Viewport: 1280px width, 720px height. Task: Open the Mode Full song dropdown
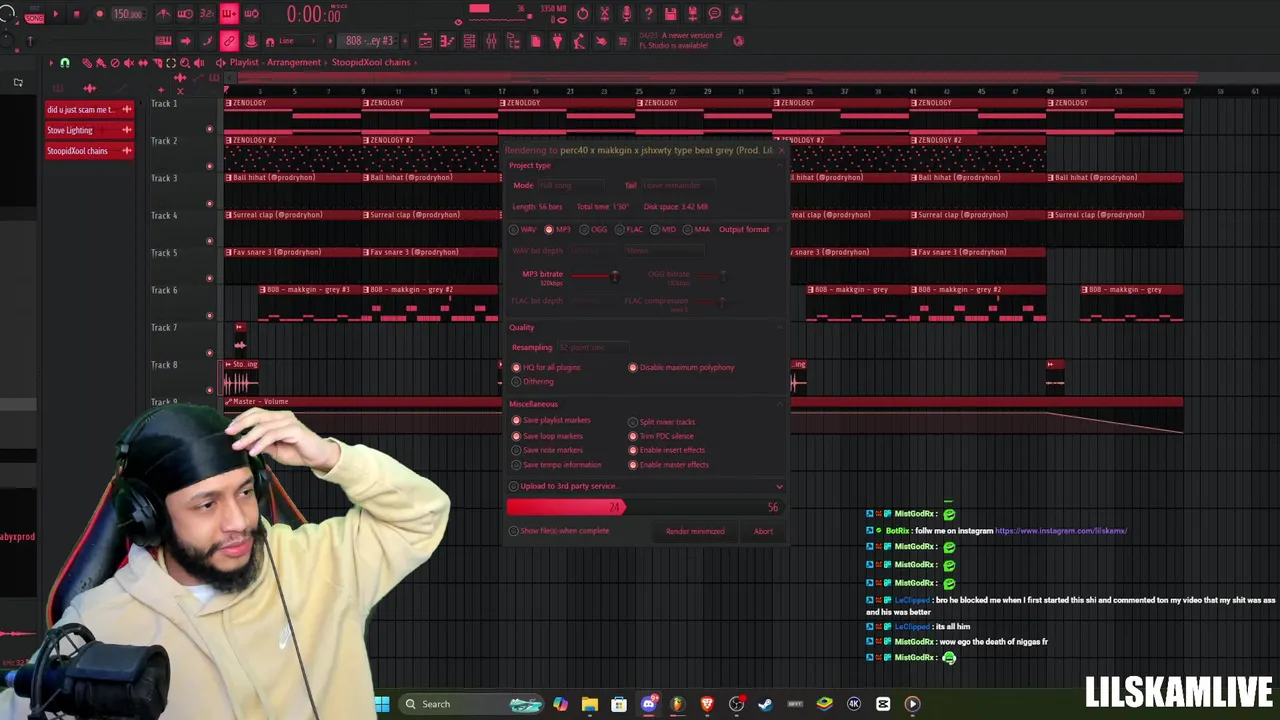coord(570,185)
